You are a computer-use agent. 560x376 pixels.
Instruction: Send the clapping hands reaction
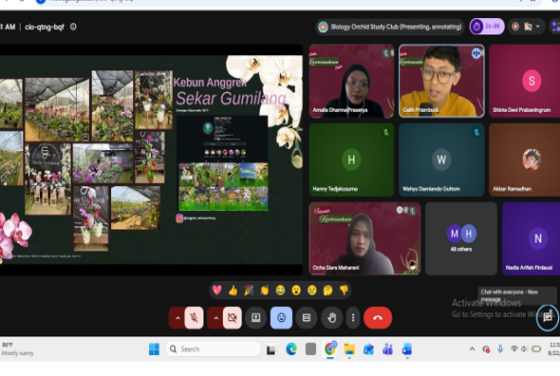click(x=265, y=290)
